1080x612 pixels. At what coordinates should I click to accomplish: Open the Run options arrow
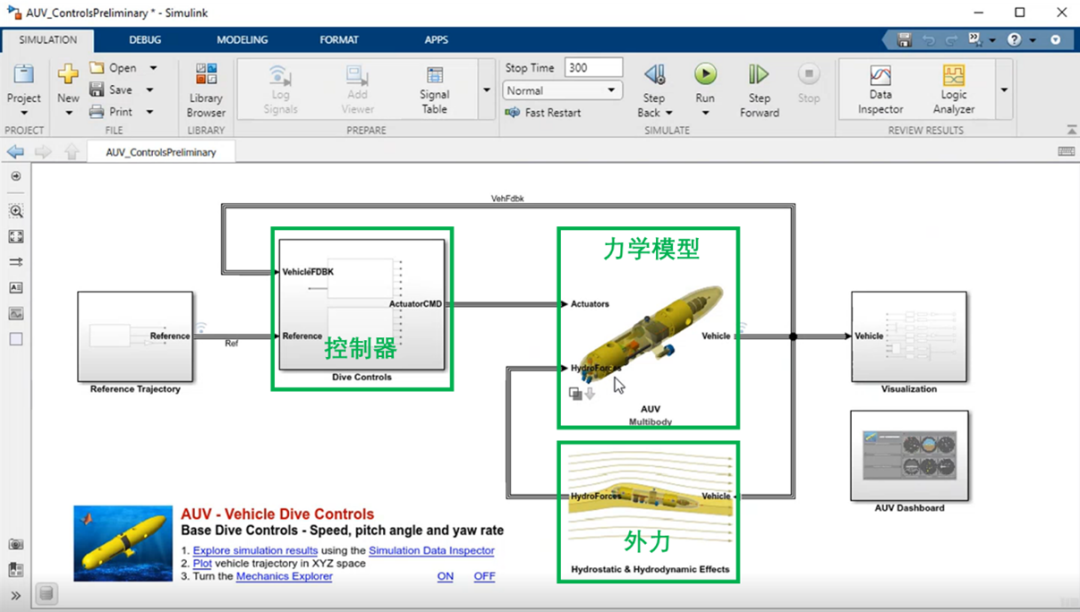coord(705,113)
